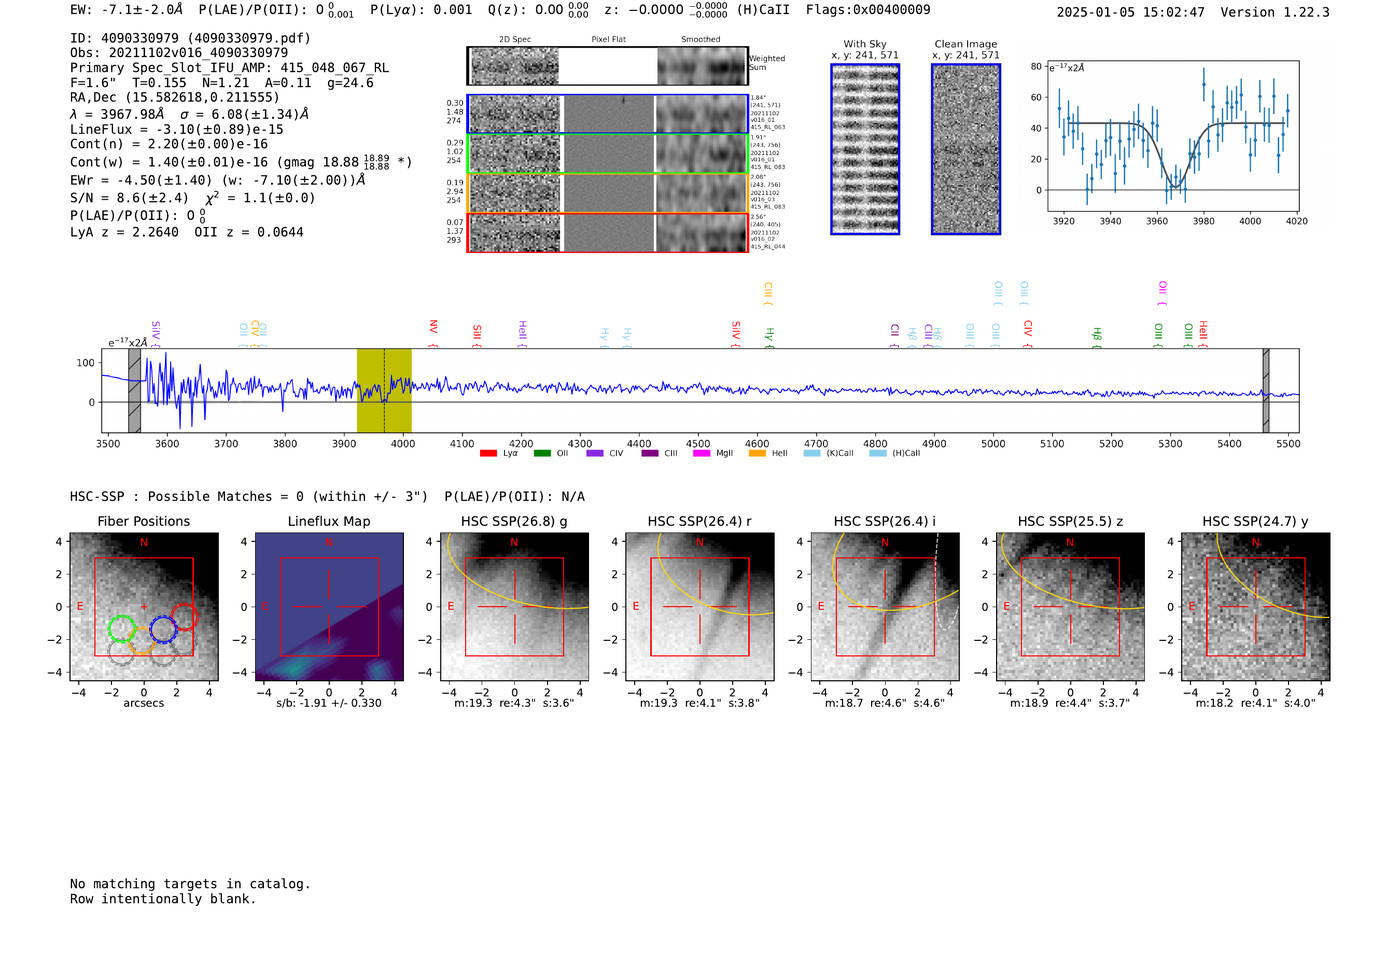Click the dark purple CIII legend swatch
This screenshot has height=953, width=1400.
650,453
